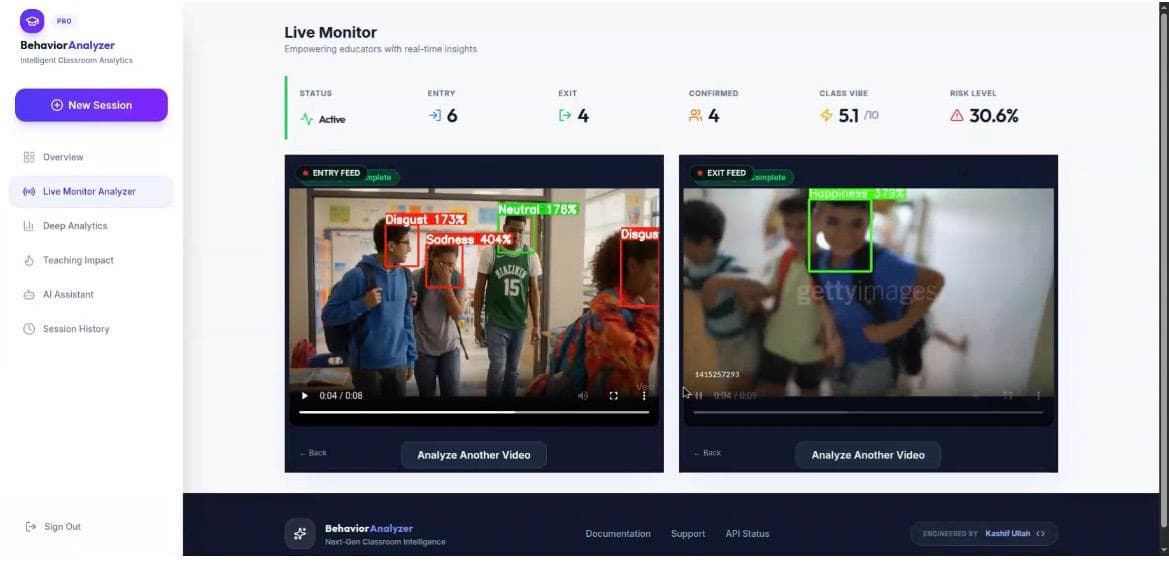This screenshot has height=564, width=1169.
Task: Pause the exit feed video
Action: point(699,396)
